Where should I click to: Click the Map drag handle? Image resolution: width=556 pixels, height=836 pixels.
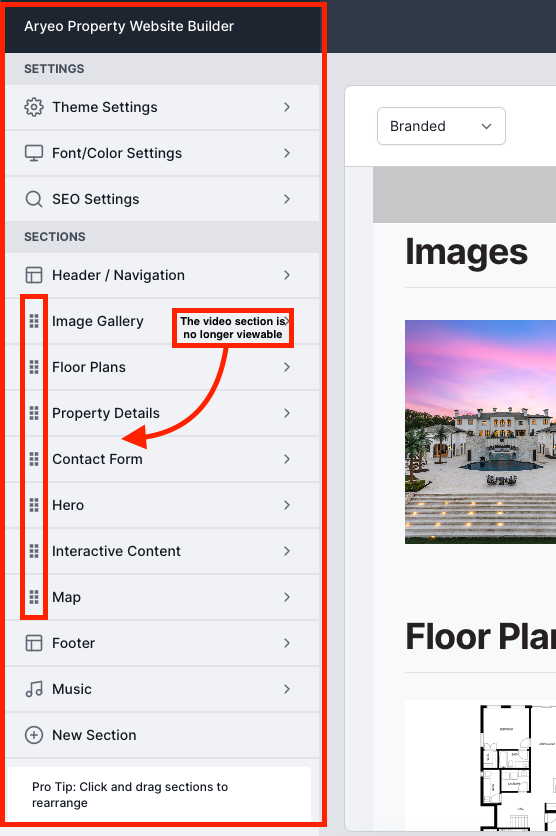34,597
